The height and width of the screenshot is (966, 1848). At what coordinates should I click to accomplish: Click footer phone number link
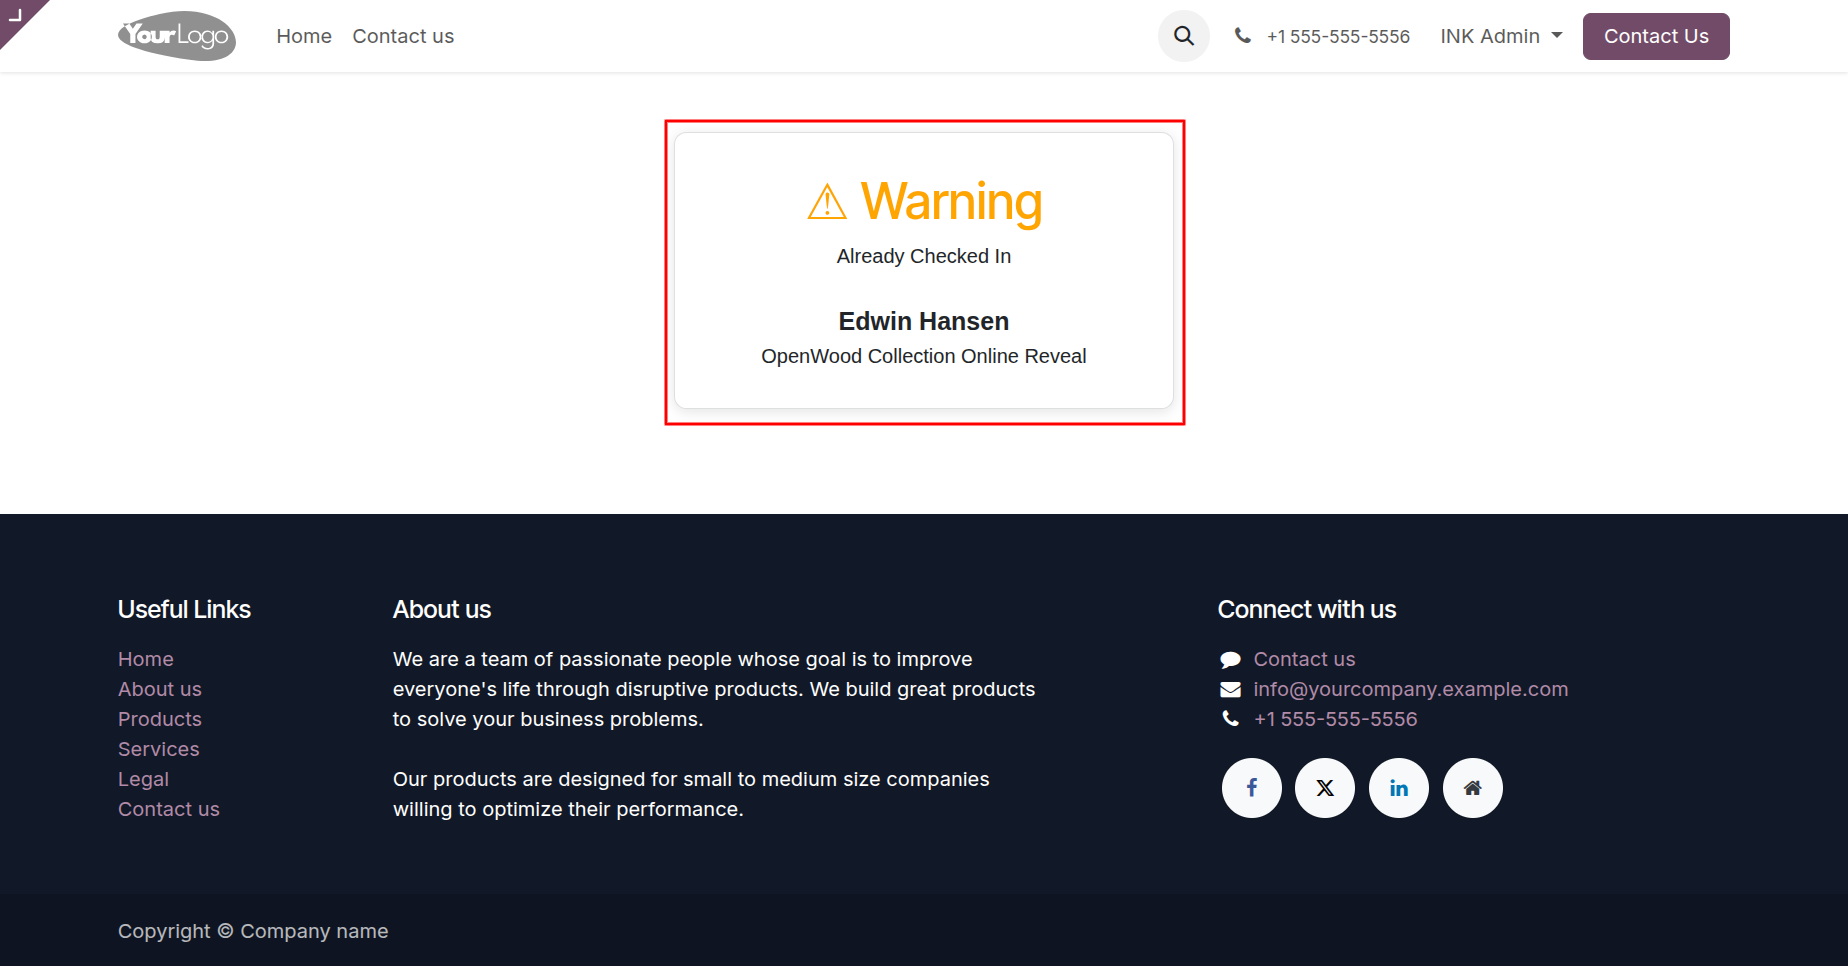[1335, 719]
